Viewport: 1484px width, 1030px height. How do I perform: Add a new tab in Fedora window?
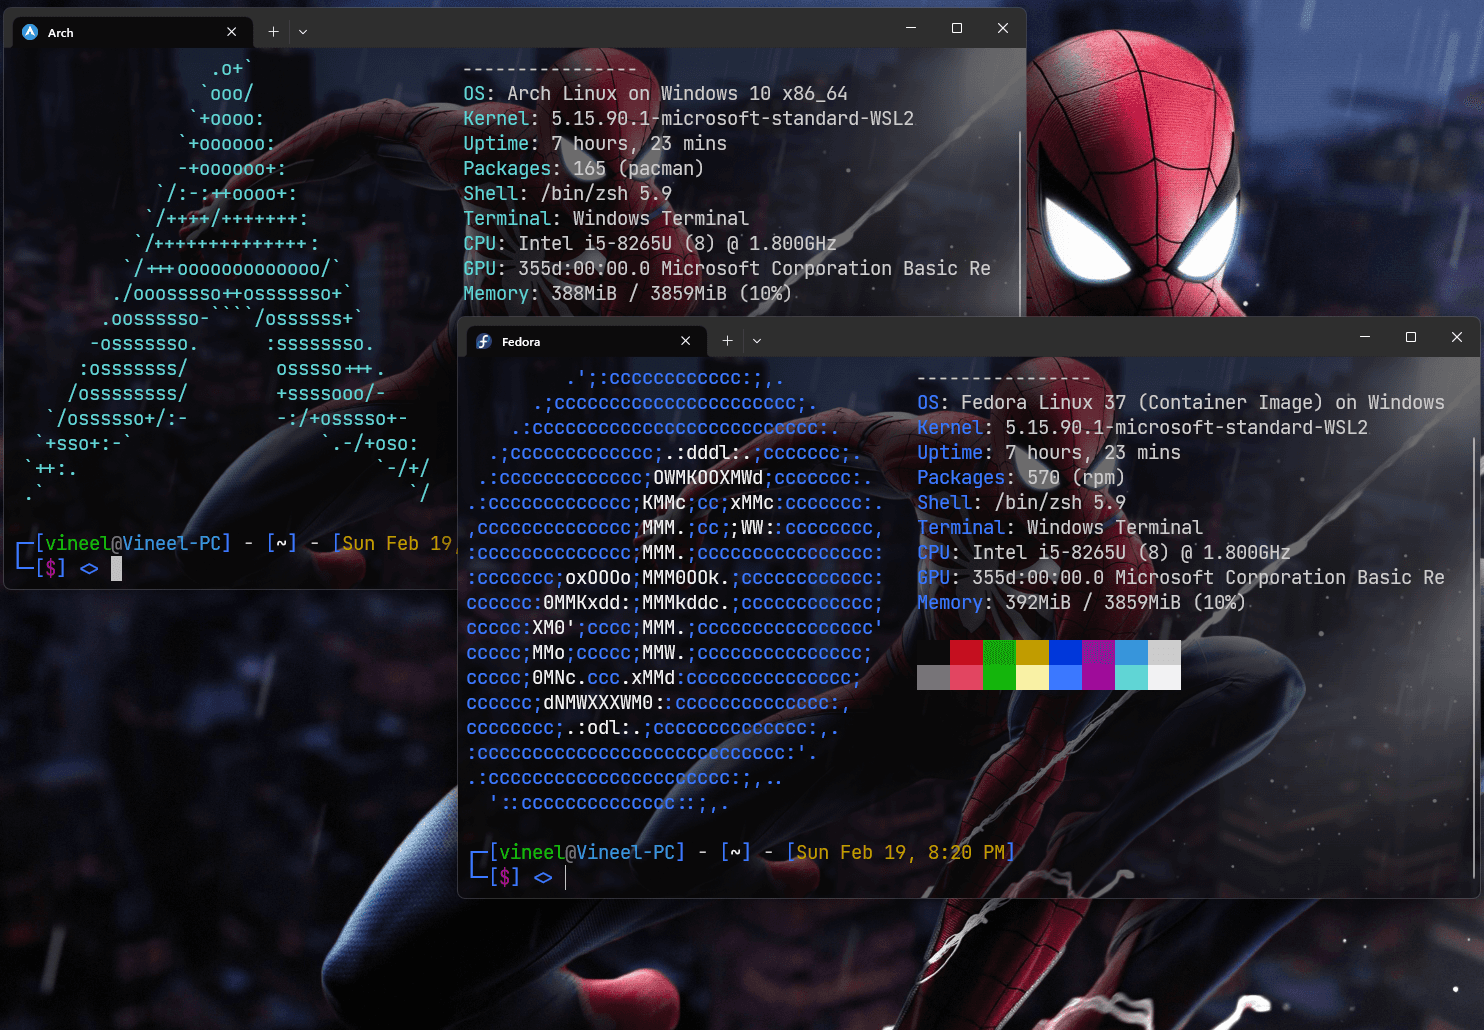tap(727, 341)
